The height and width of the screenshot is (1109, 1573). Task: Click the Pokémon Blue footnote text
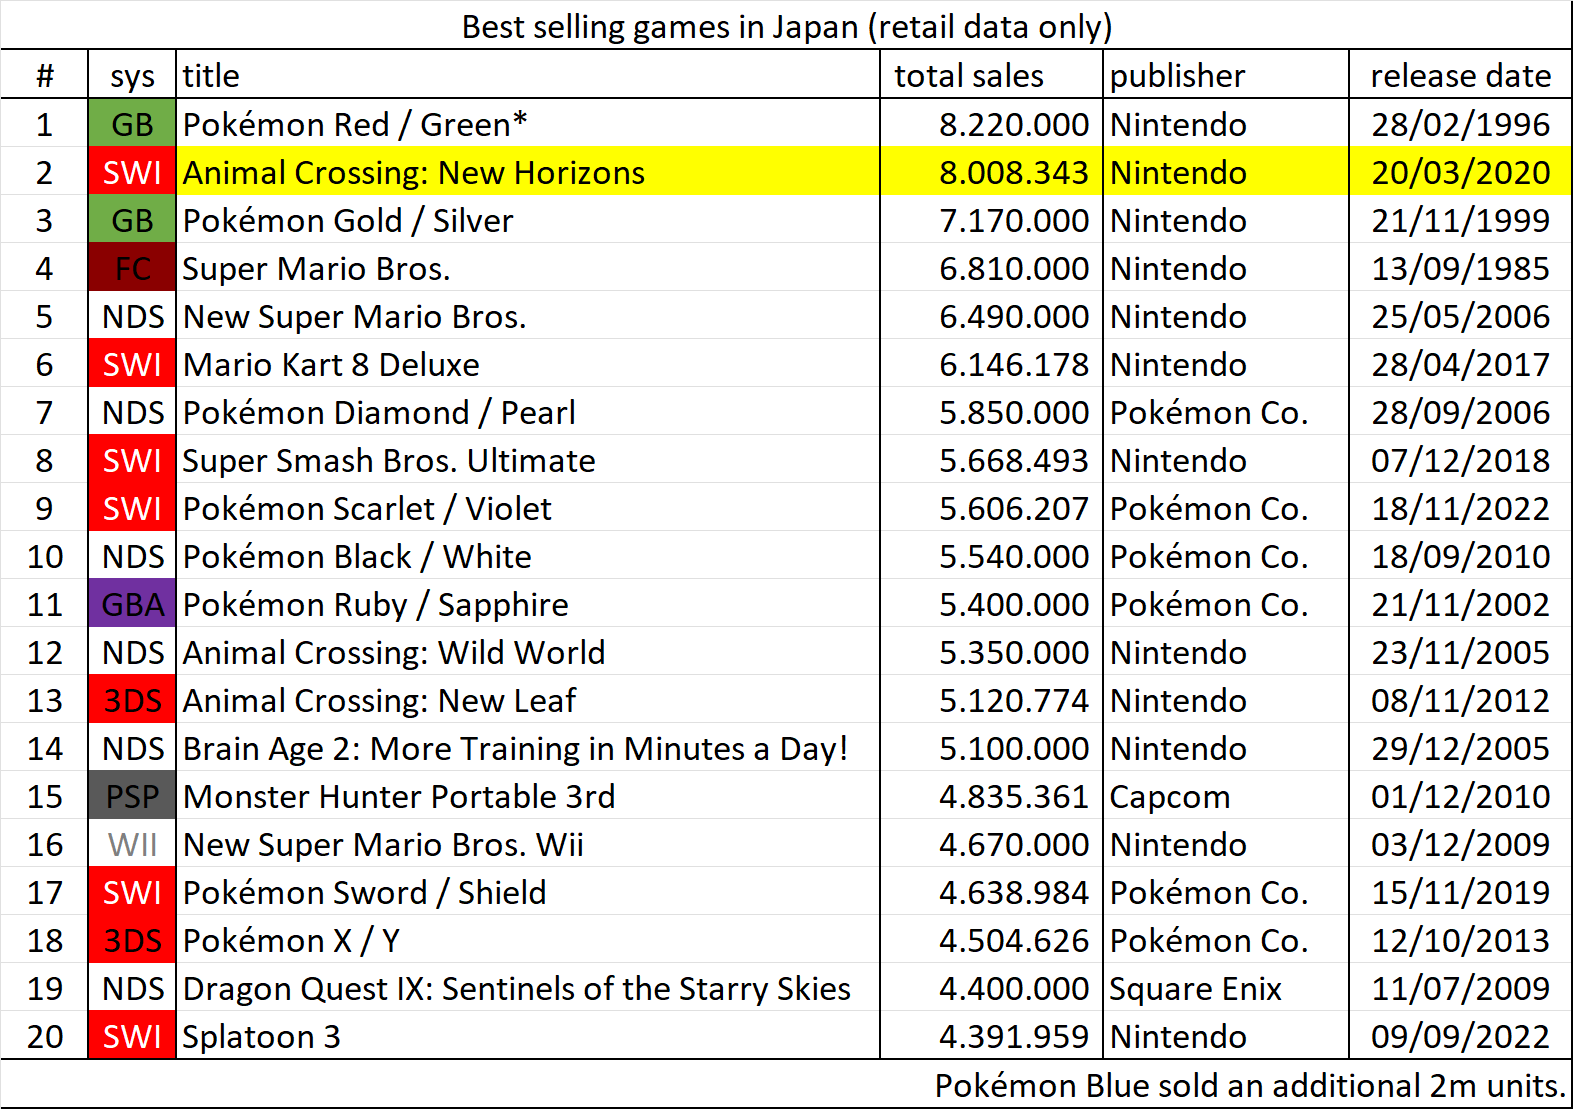click(x=1250, y=1085)
